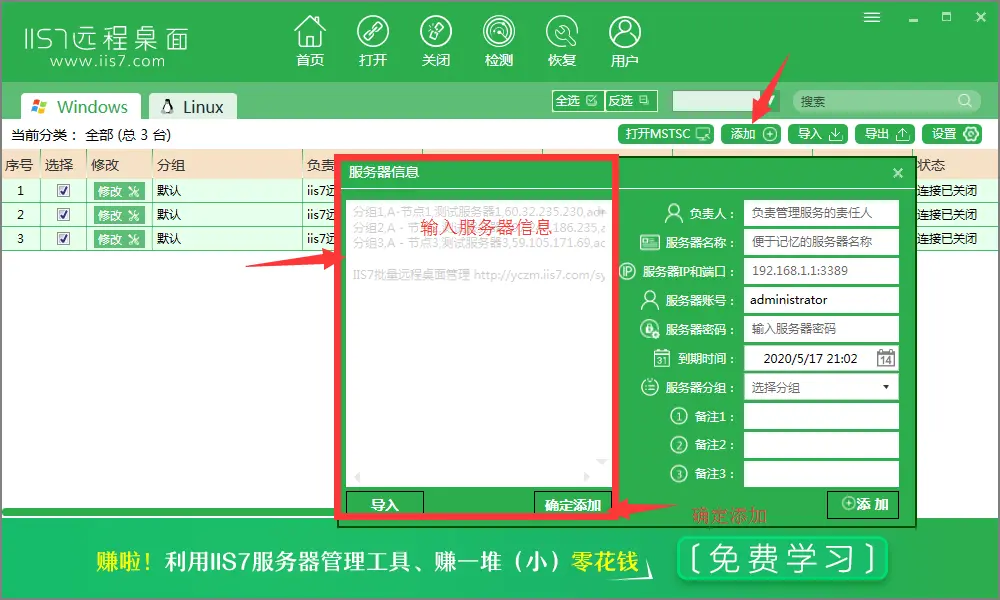
Task: Click the 服务器账号 administrator field
Action: 821,300
